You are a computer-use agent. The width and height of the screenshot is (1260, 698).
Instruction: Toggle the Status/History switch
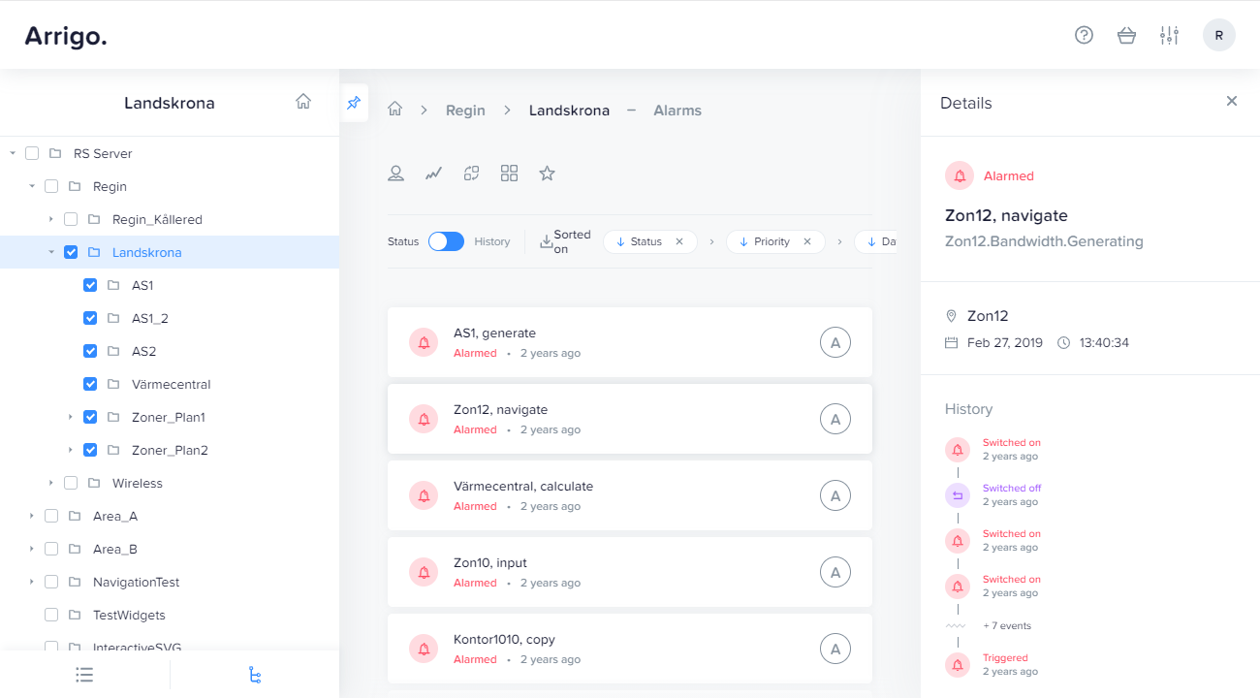[x=446, y=241]
